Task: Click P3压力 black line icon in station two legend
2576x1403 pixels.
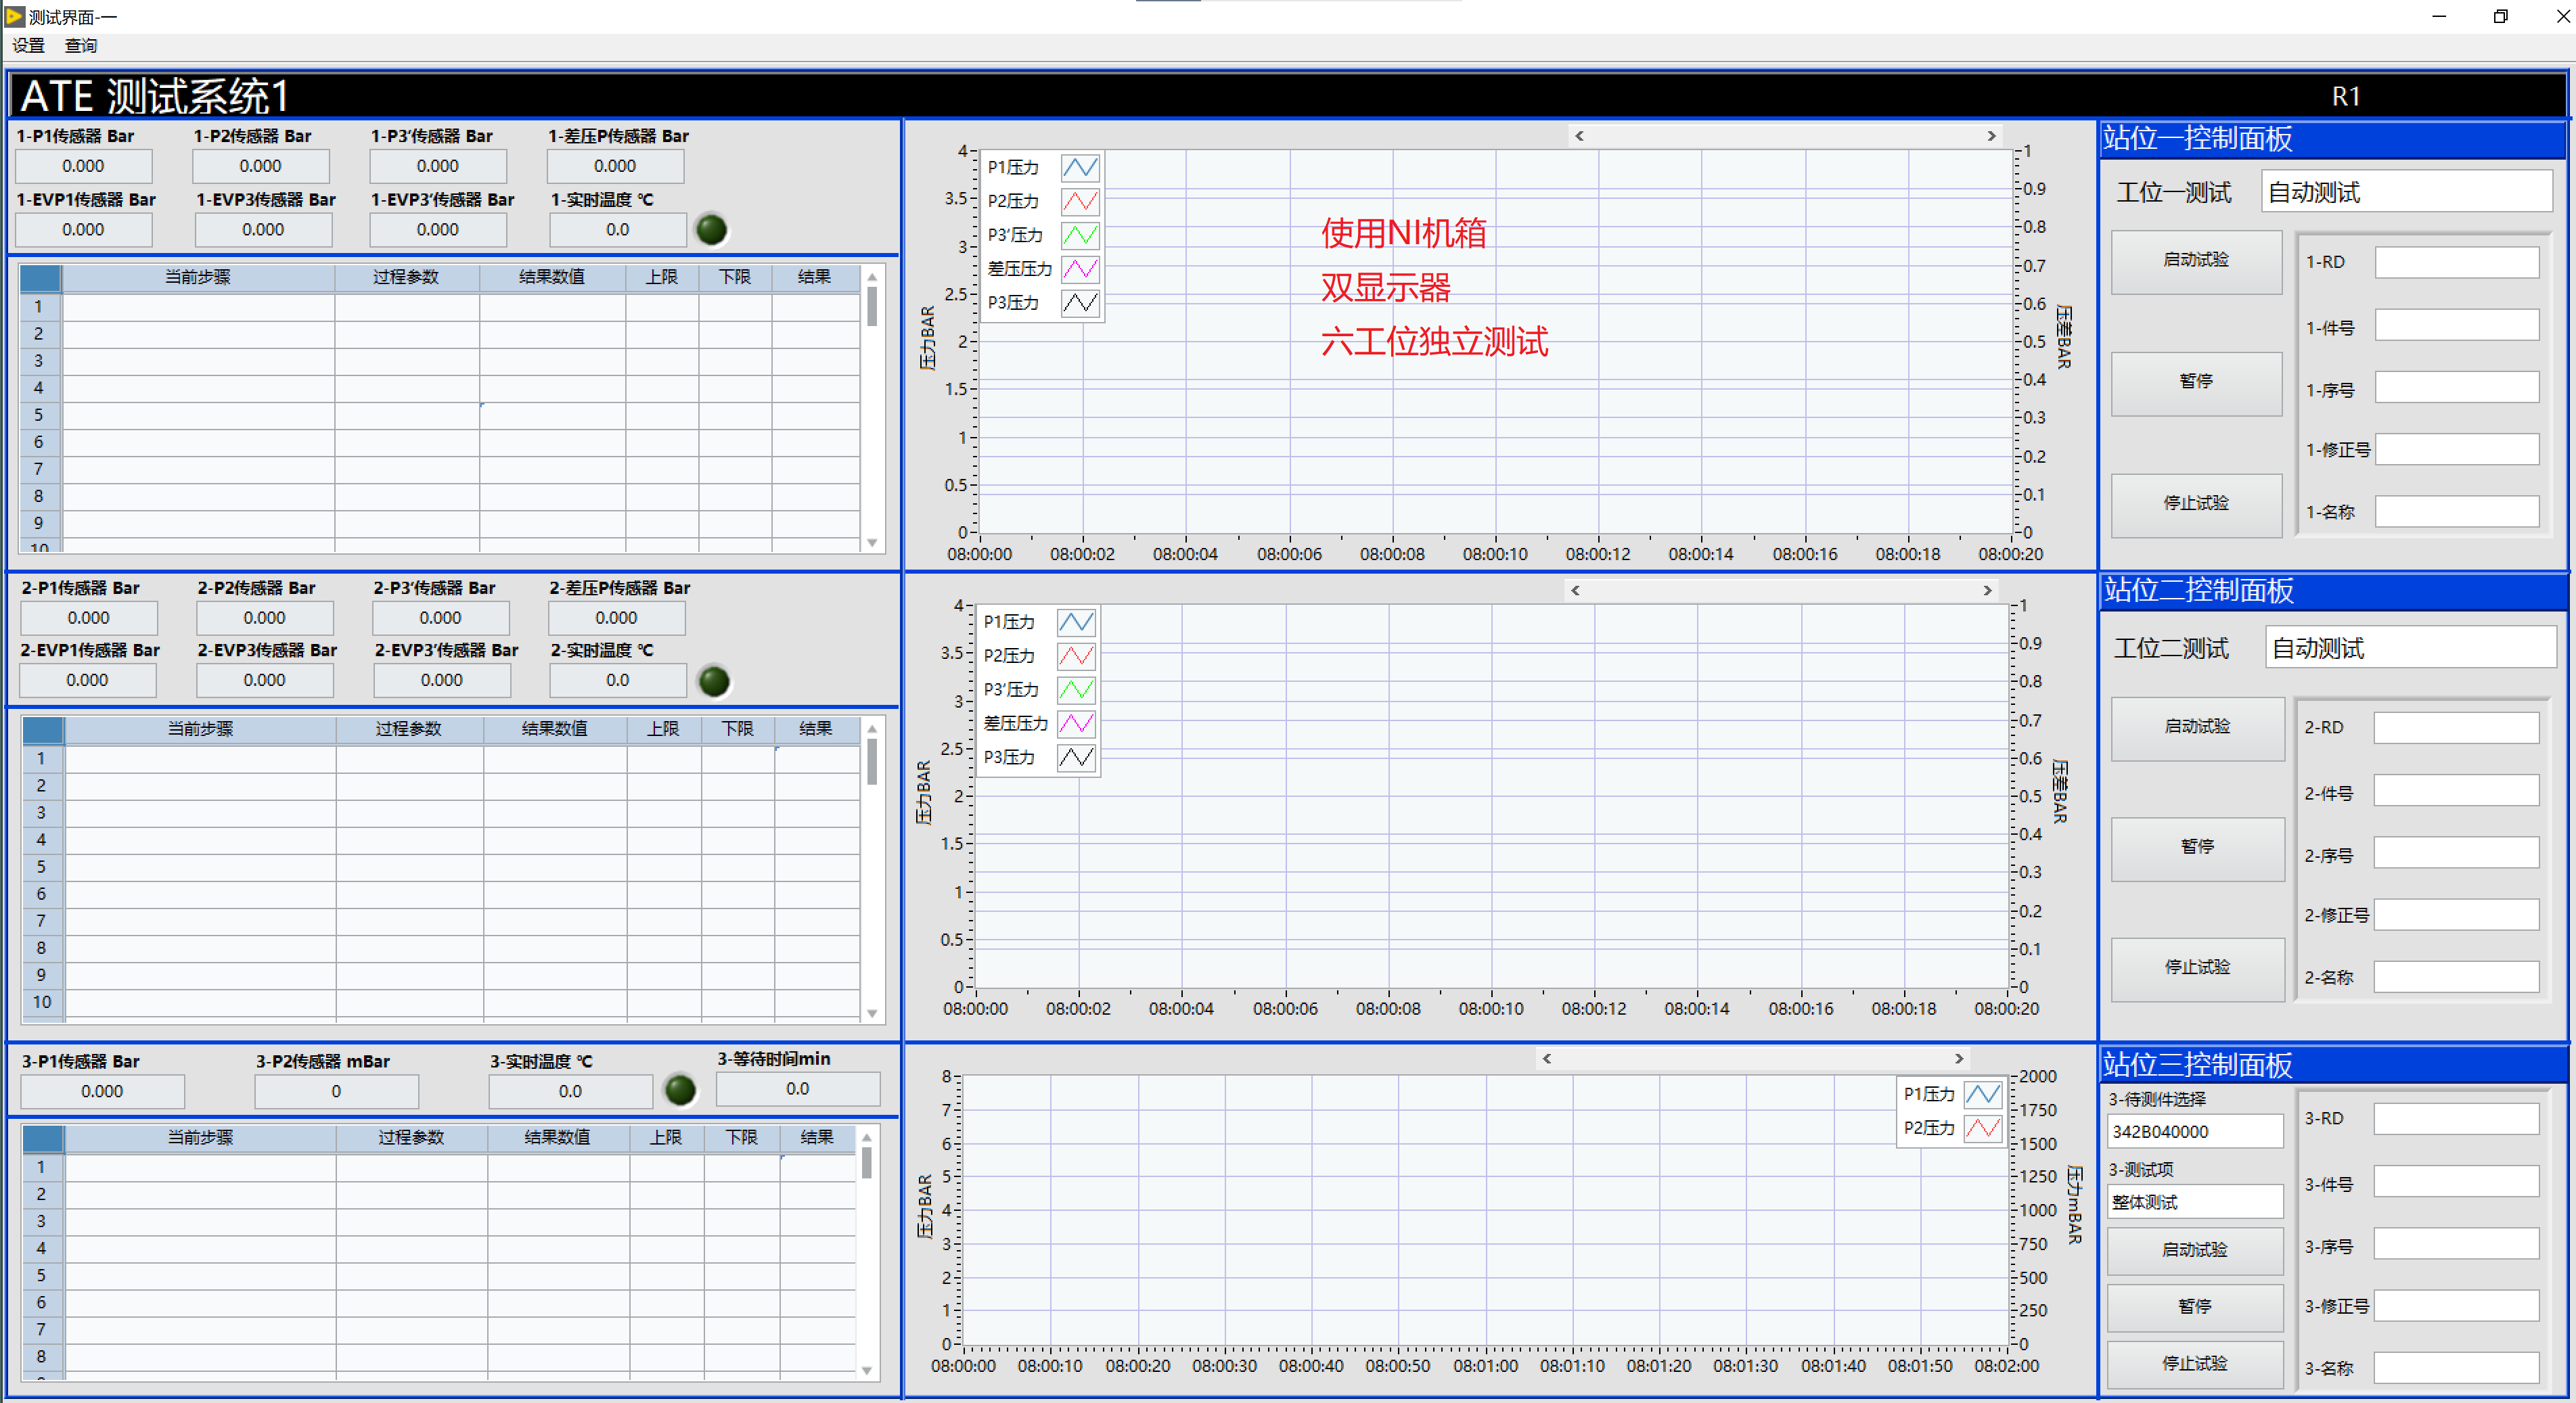Action: pos(1076,757)
